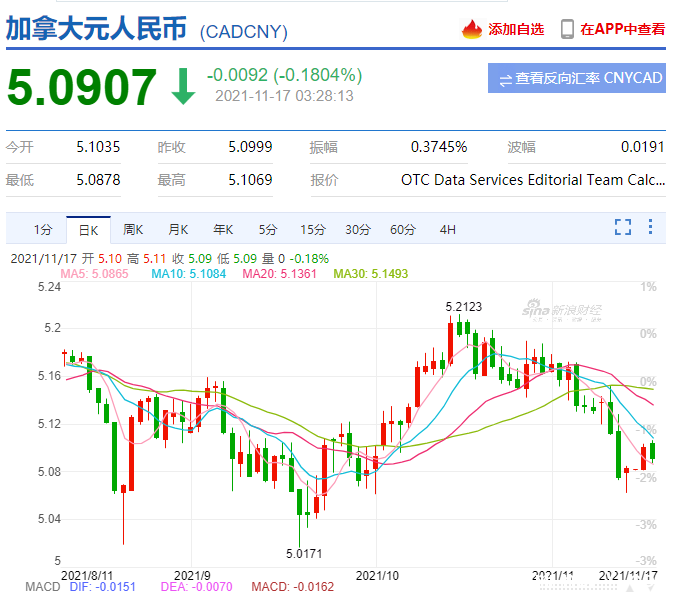Click the 今开 value 5.1035
673x595 pixels.
(x=98, y=147)
